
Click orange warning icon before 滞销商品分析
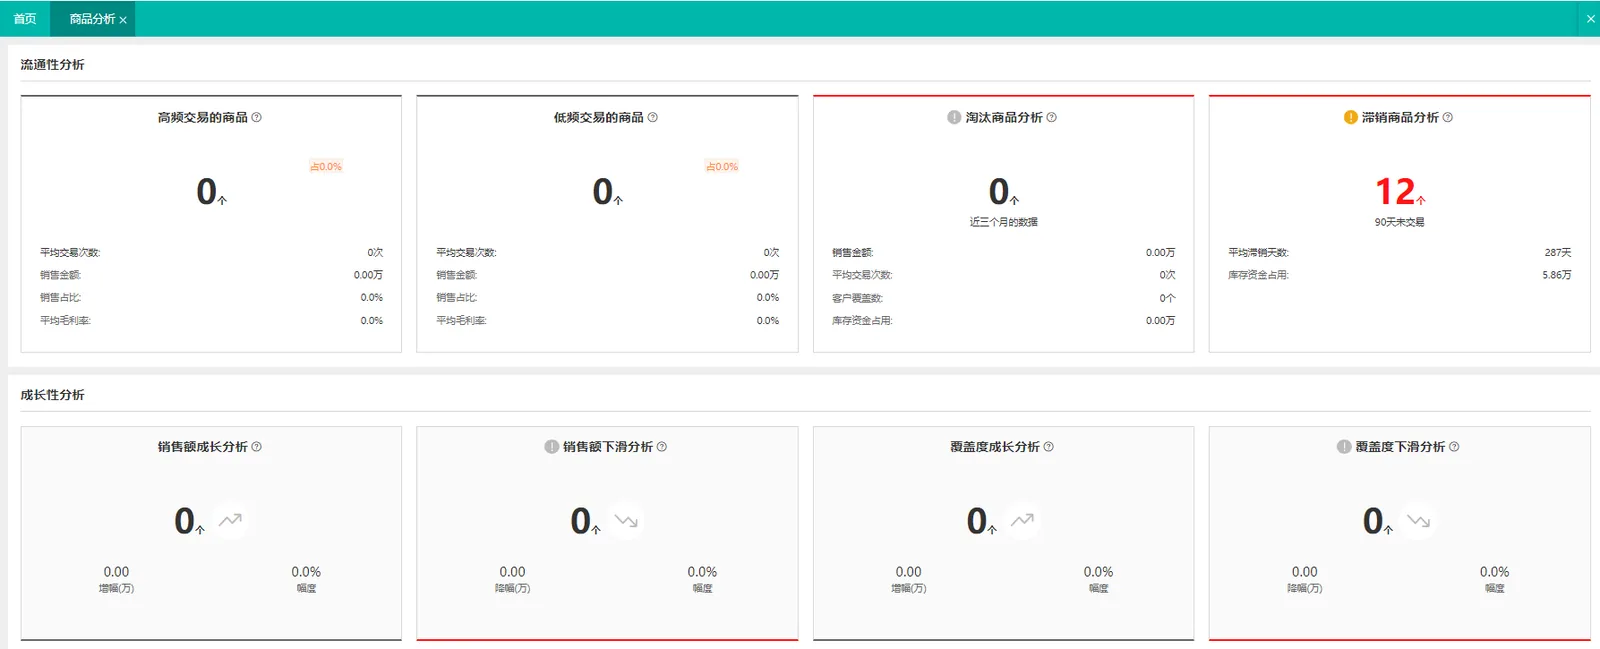click(x=1350, y=117)
